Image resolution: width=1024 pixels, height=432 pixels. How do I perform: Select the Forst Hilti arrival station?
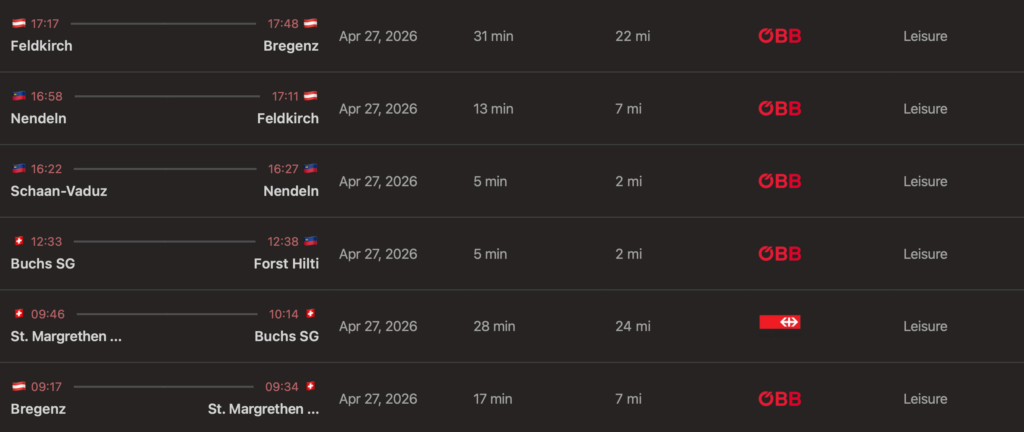(286, 264)
